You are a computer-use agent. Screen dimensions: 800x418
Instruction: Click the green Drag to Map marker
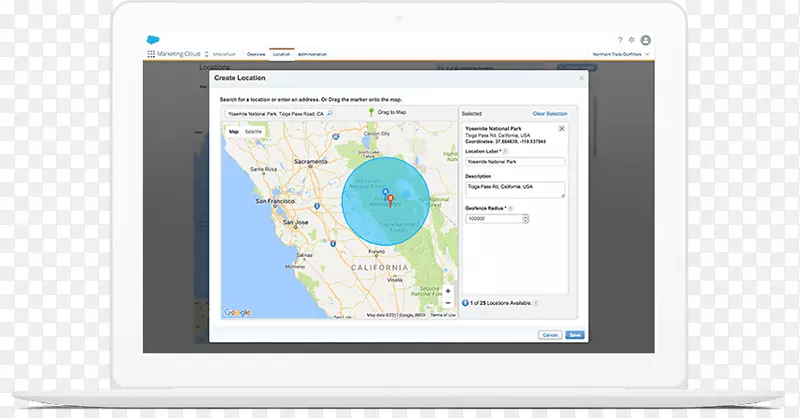click(x=368, y=113)
